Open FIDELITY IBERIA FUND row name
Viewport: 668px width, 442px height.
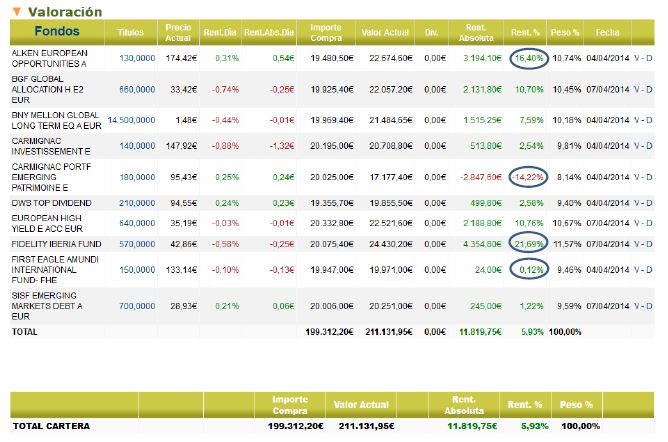tap(56, 244)
